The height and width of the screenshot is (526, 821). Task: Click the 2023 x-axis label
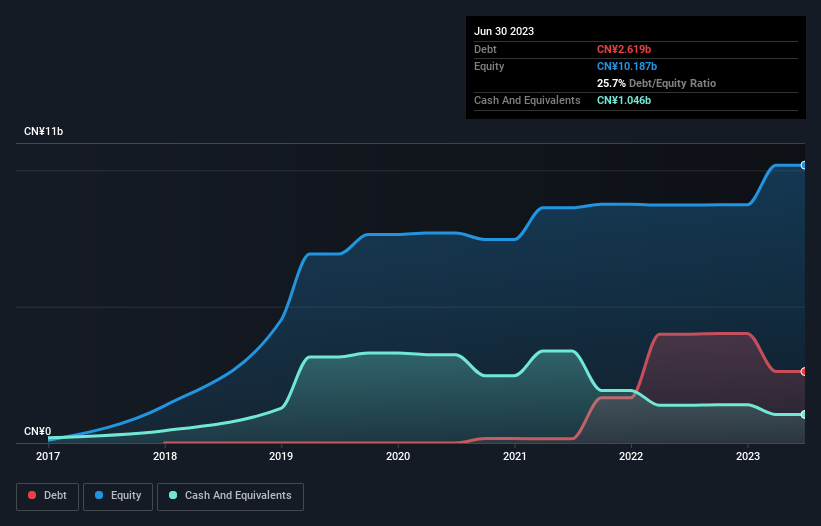click(748, 456)
